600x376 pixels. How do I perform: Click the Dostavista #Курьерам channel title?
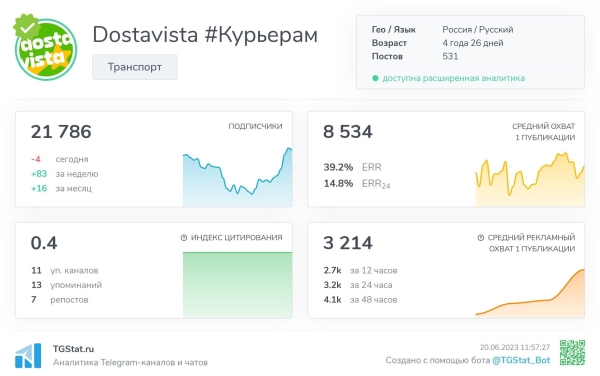[x=205, y=35]
